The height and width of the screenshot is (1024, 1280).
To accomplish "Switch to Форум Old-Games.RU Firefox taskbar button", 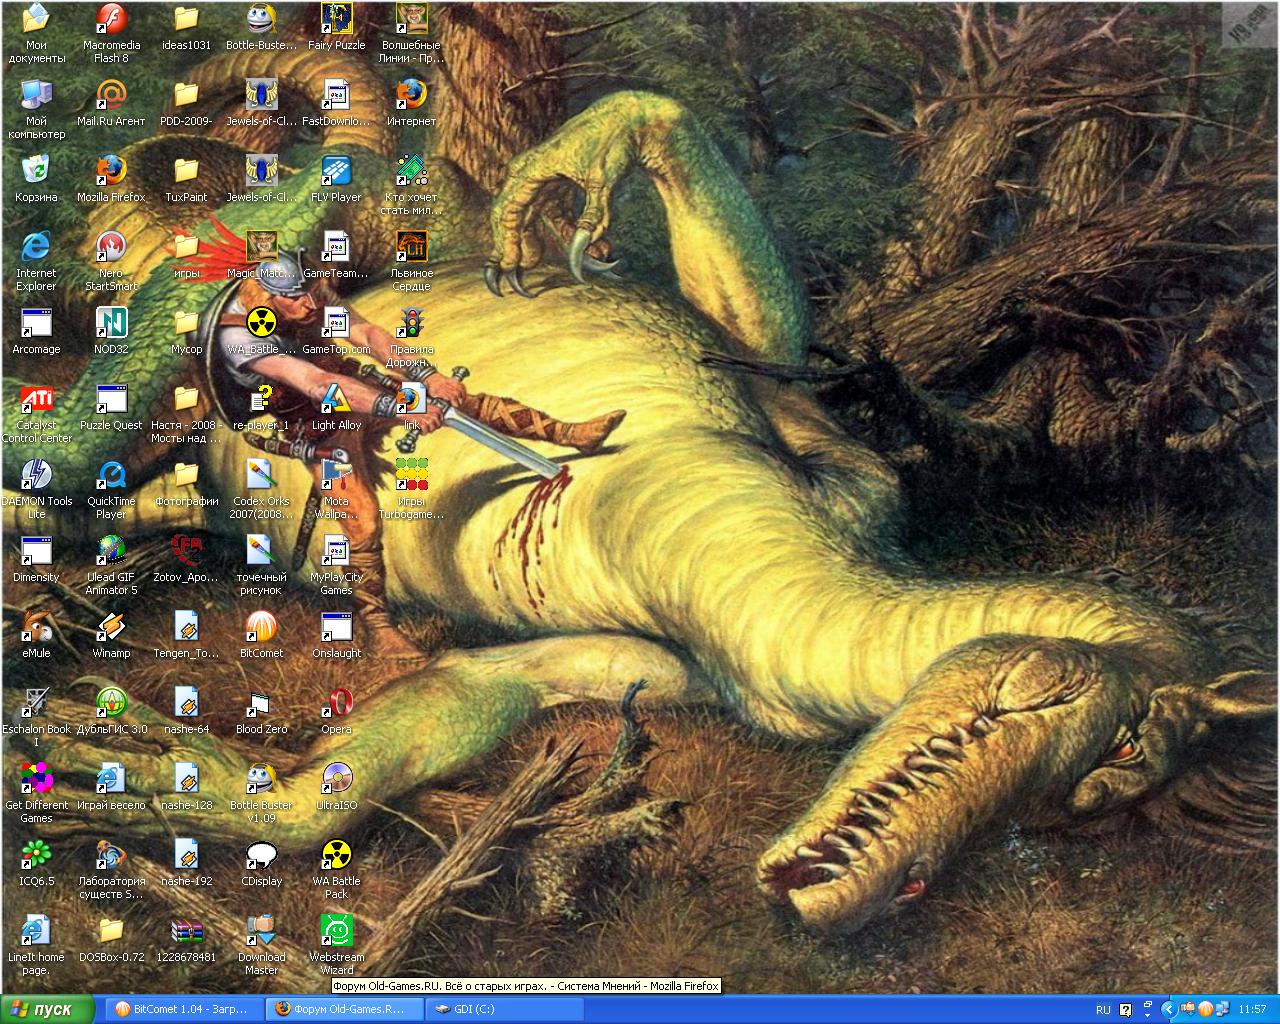I will [343, 1010].
